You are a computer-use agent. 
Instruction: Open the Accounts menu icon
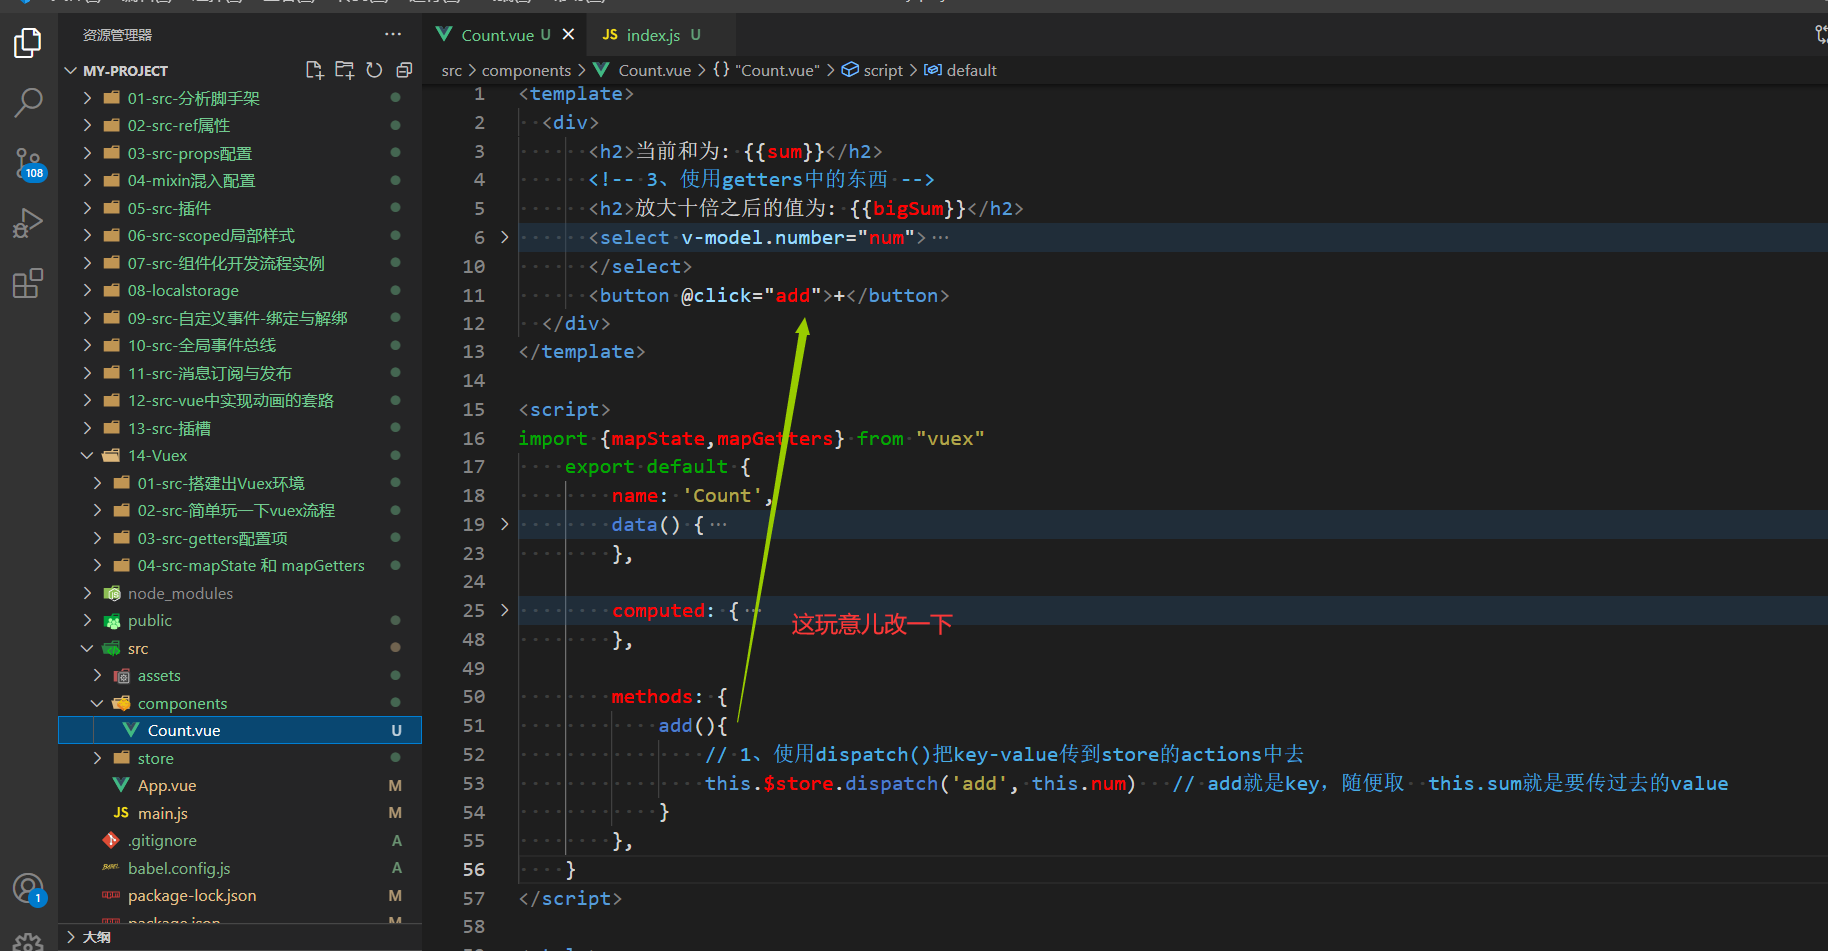coord(28,889)
